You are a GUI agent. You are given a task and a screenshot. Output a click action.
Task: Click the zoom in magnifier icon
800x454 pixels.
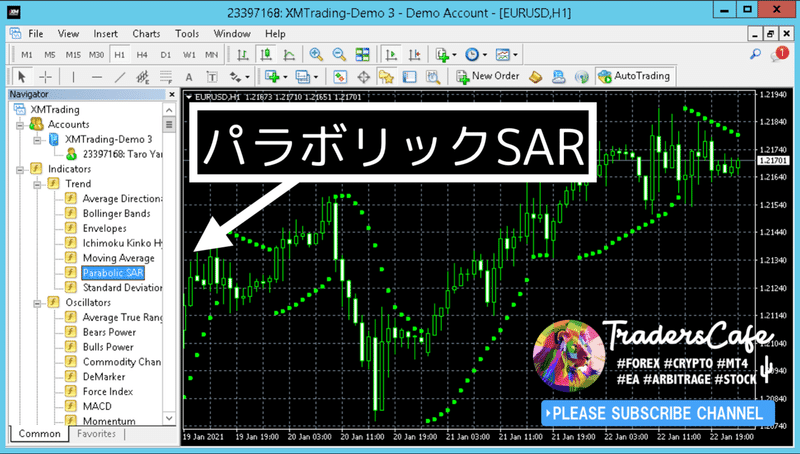pyautogui.click(x=316, y=55)
